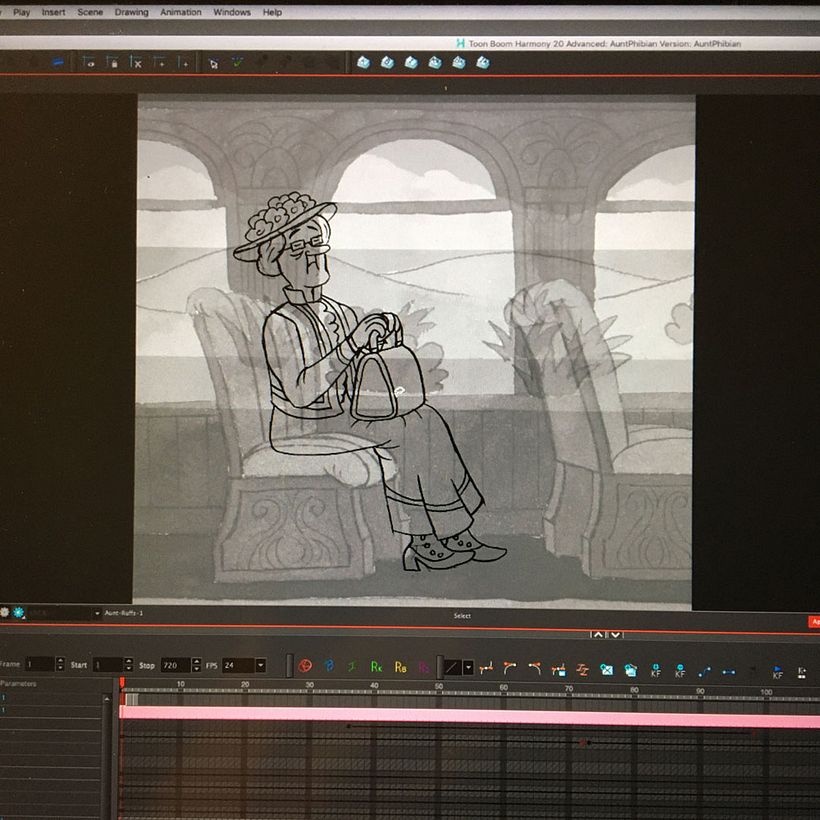820x820 pixels.
Task: Toggle the green Rx rotation filter
Action: pos(377,667)
